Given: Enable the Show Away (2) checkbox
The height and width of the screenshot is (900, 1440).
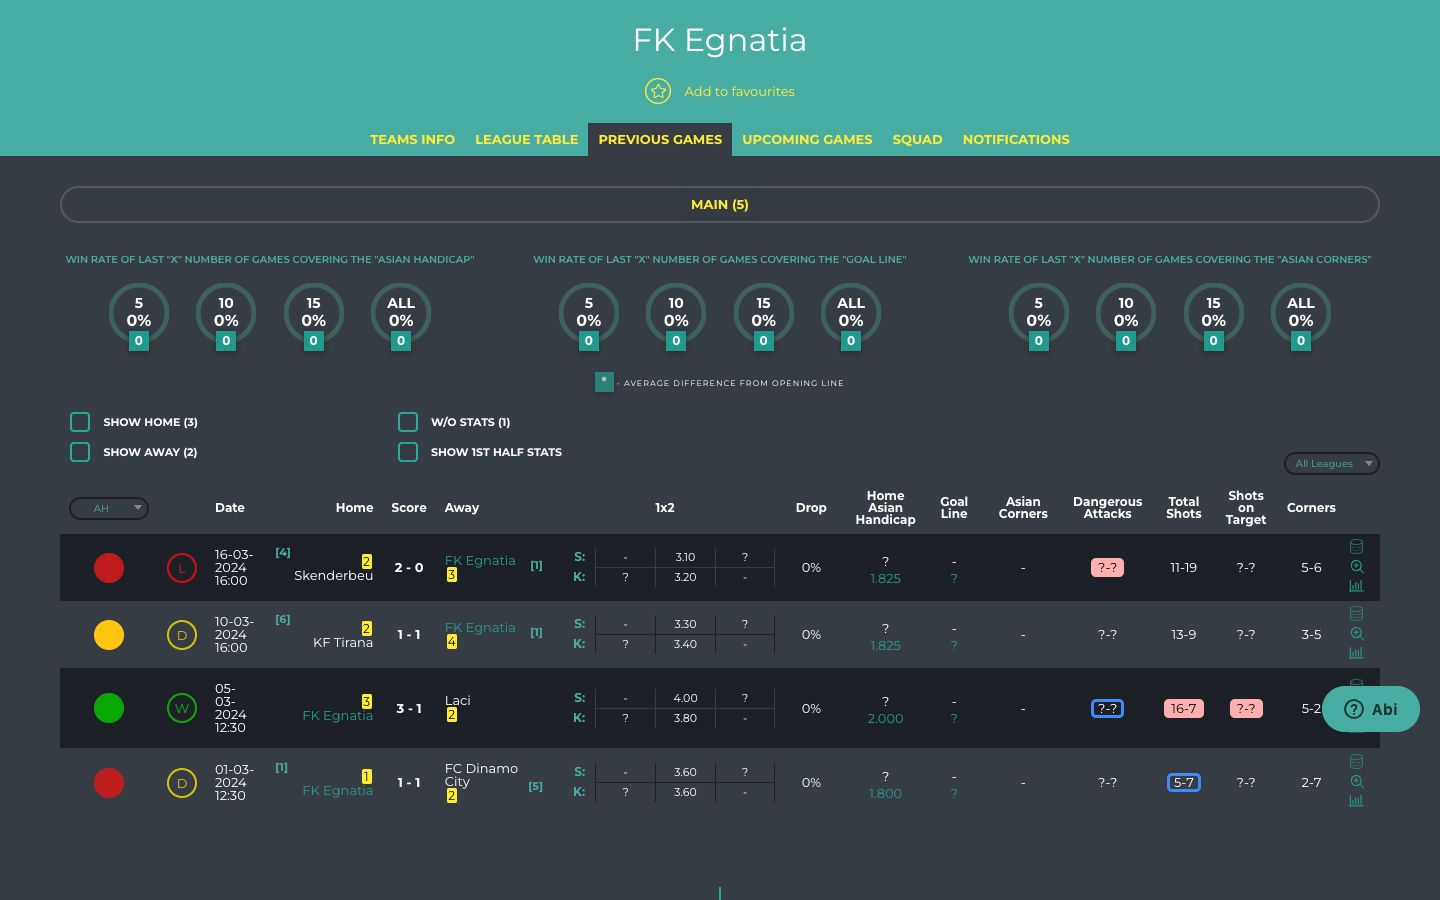Looking at the screenshot, I should pos(80,452).
